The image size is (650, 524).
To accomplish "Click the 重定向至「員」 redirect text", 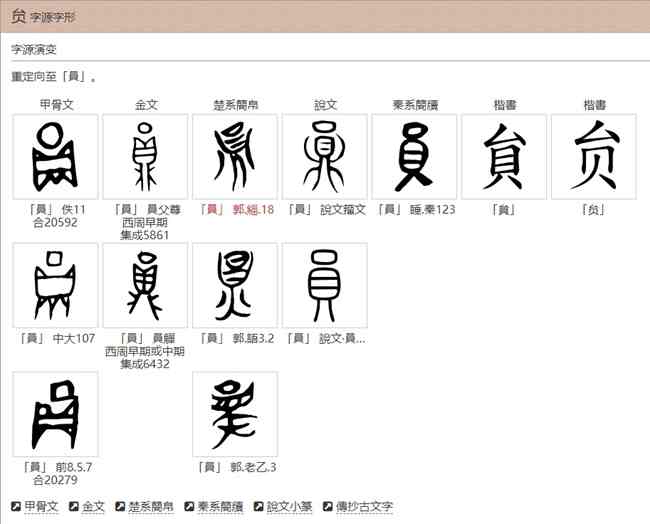I will tap(53, 77).
